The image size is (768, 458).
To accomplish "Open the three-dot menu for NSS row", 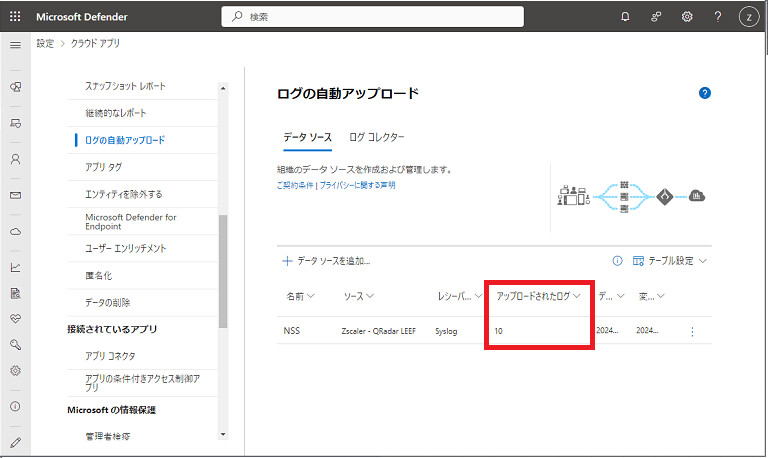I will click(692, 332).
